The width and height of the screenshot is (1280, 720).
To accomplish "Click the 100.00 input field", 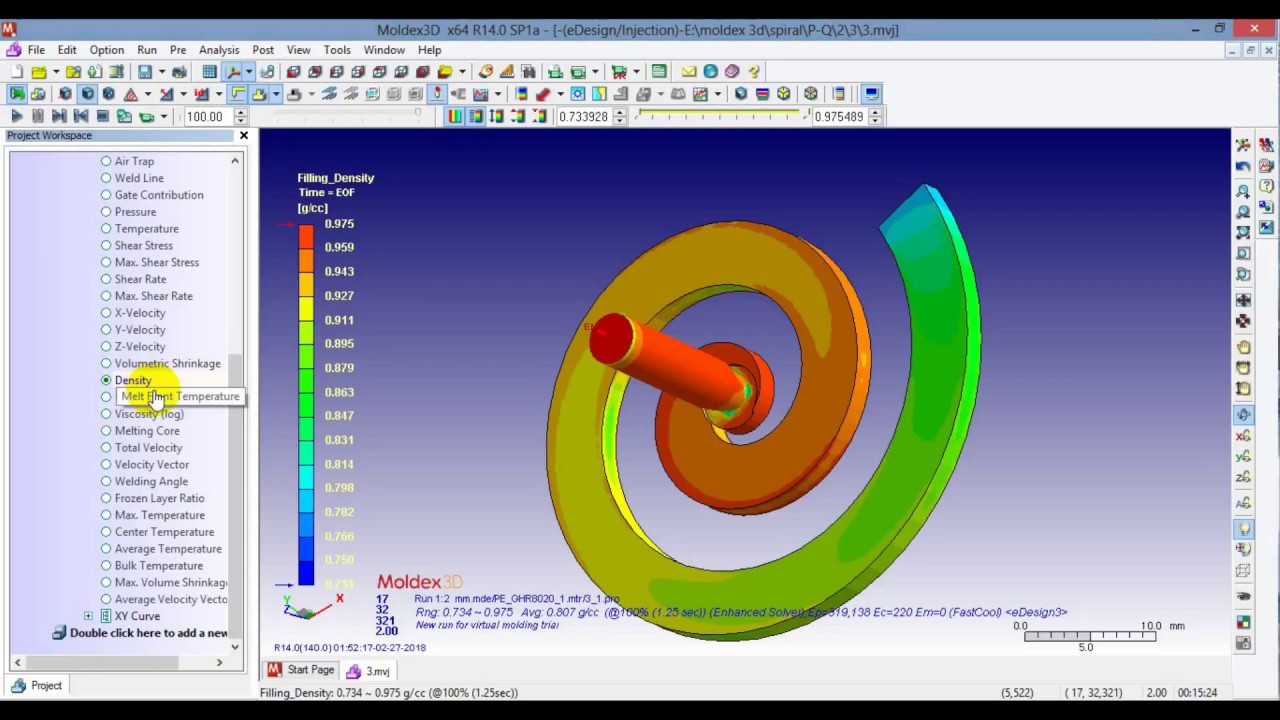I will pos(208,116).
